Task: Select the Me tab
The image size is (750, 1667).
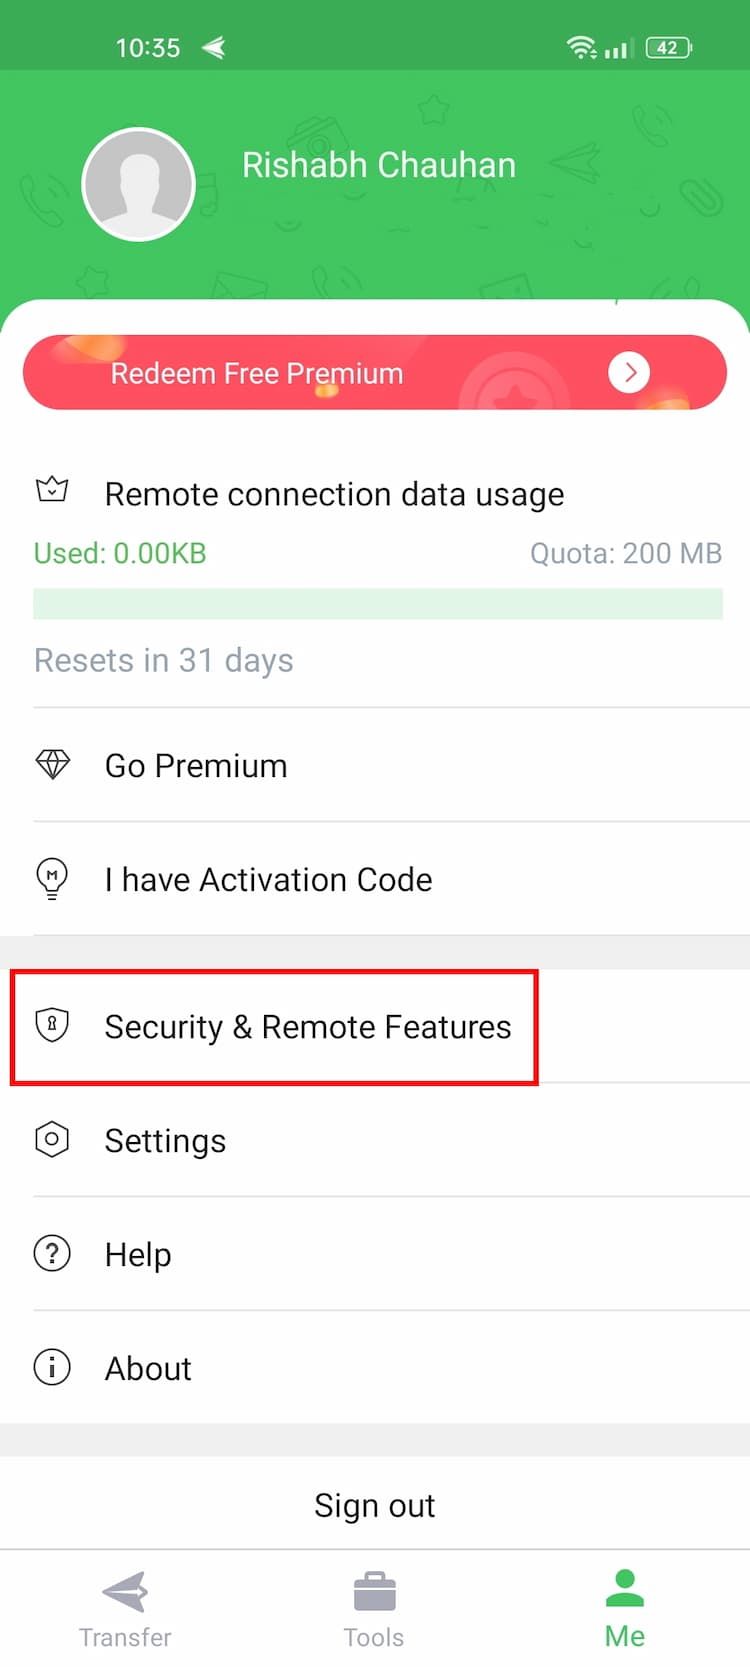Action: click(x=625, y=1609)
